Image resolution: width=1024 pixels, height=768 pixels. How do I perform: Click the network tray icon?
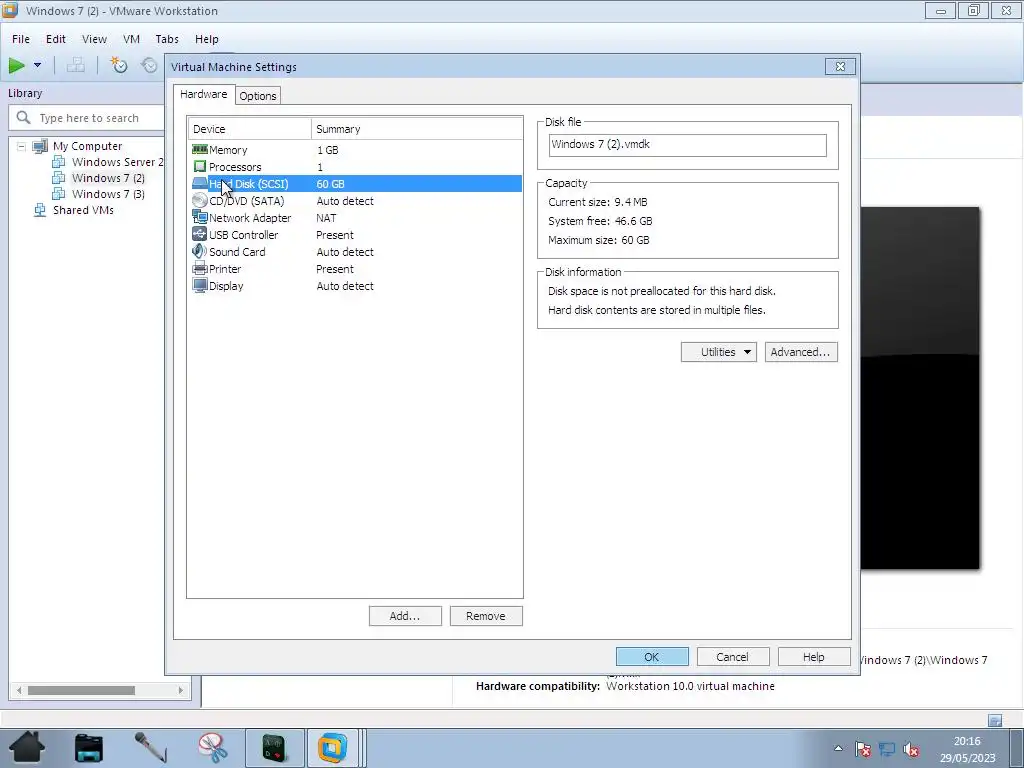[886, 749]
